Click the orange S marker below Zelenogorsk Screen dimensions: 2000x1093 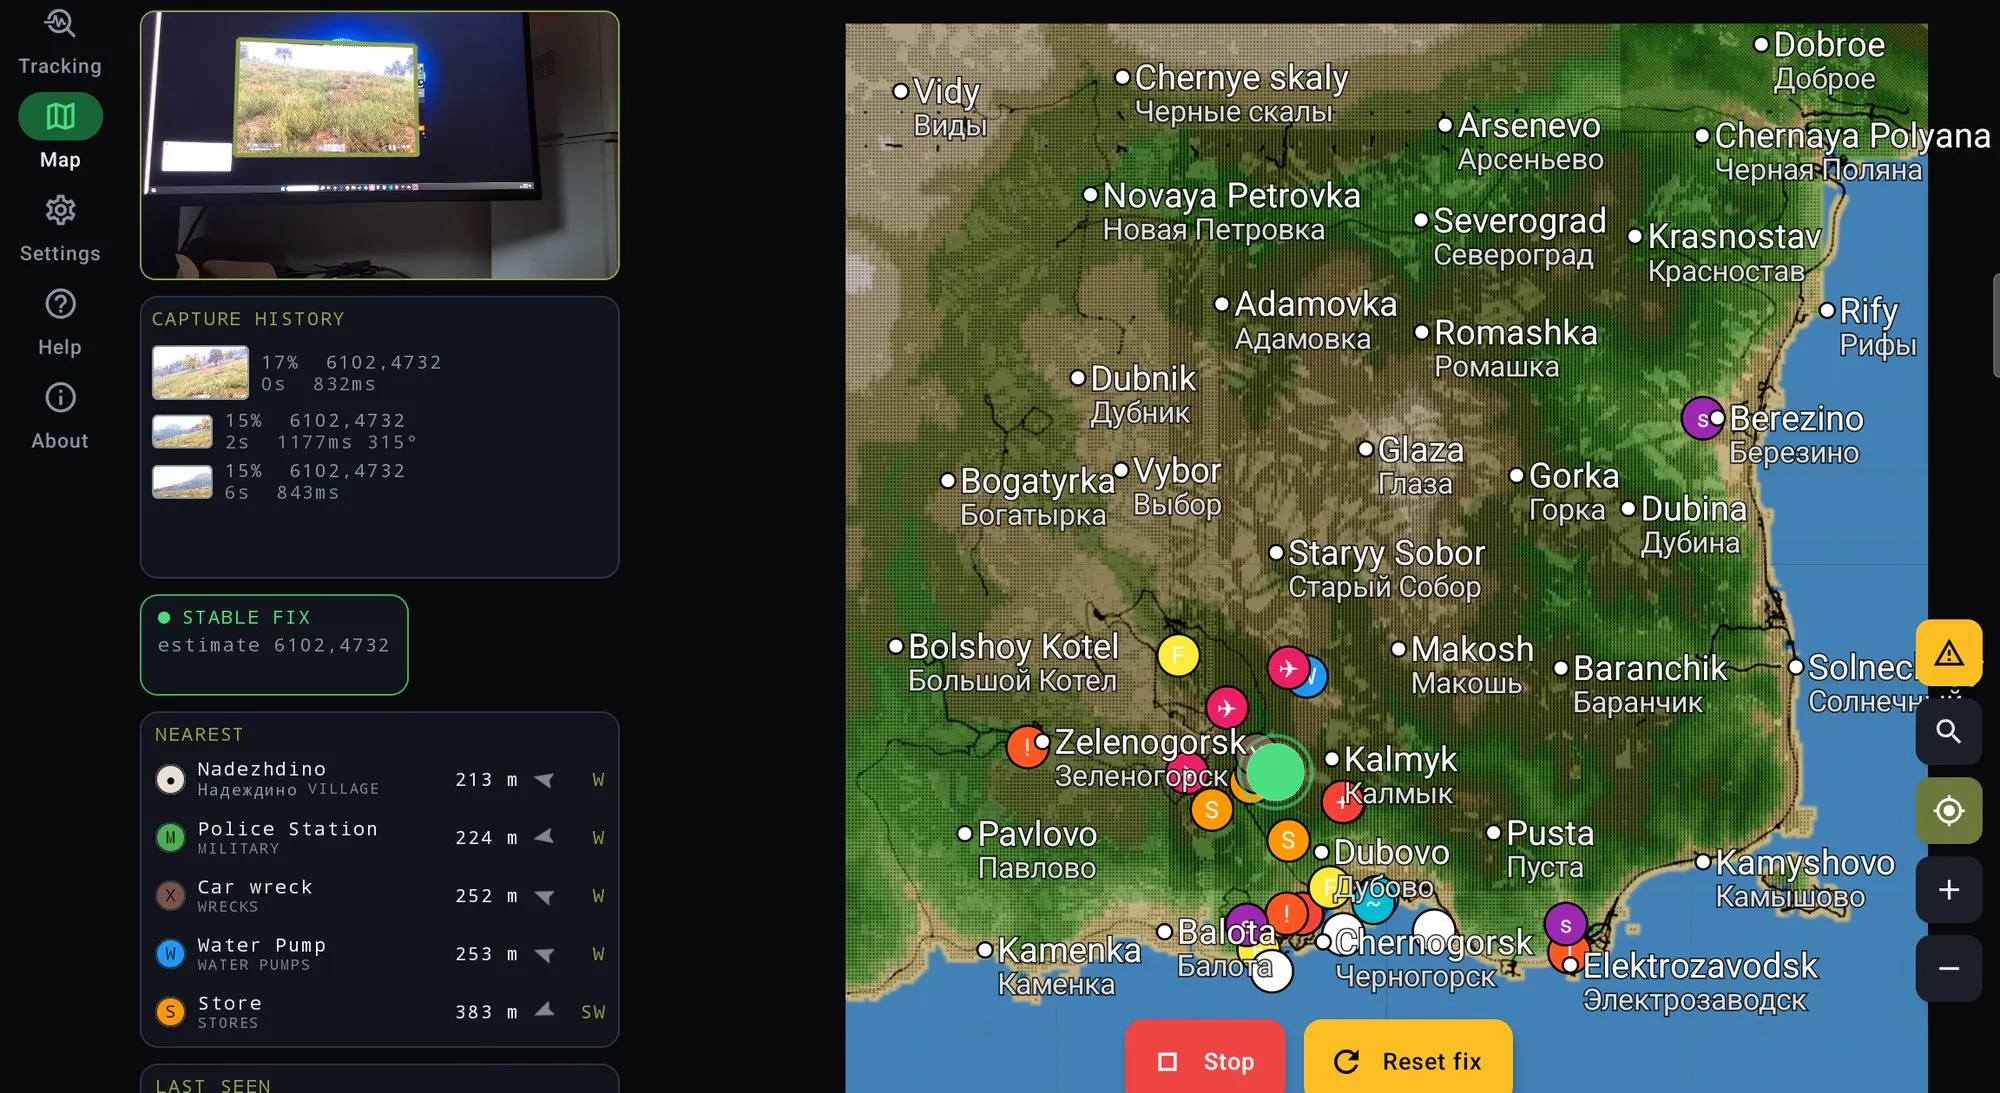(x=1211, y=810)
